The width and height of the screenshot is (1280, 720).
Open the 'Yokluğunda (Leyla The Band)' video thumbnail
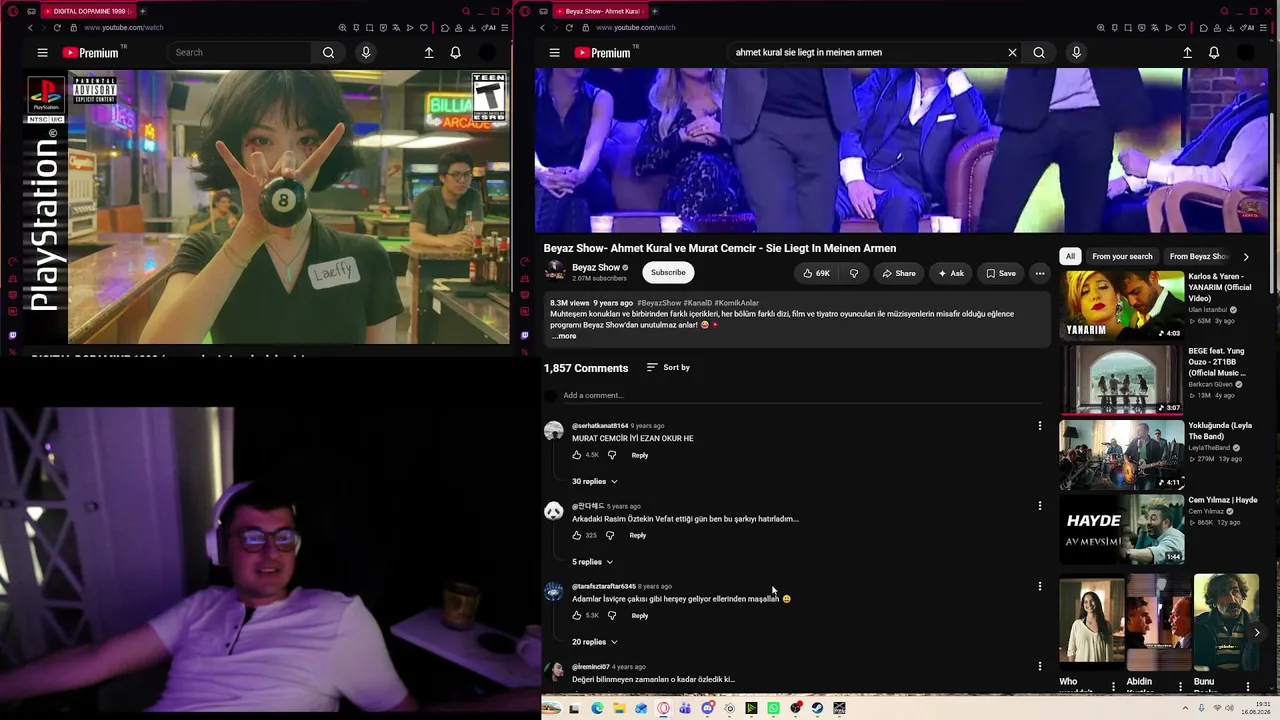tap(1122, 454)
